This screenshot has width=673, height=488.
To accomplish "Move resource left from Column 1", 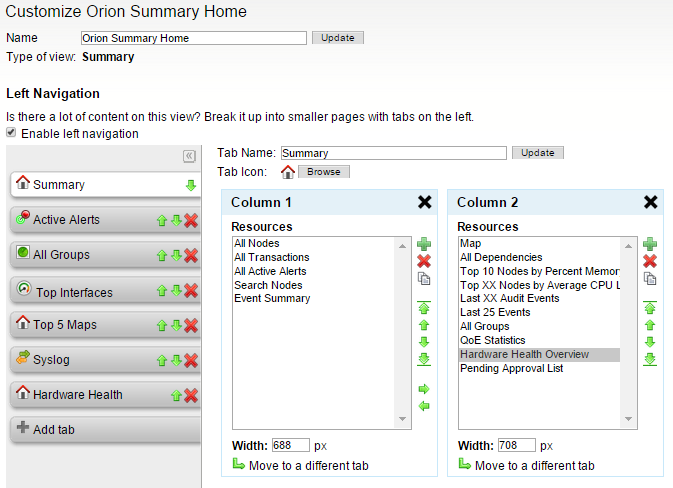I will [424, 406].
